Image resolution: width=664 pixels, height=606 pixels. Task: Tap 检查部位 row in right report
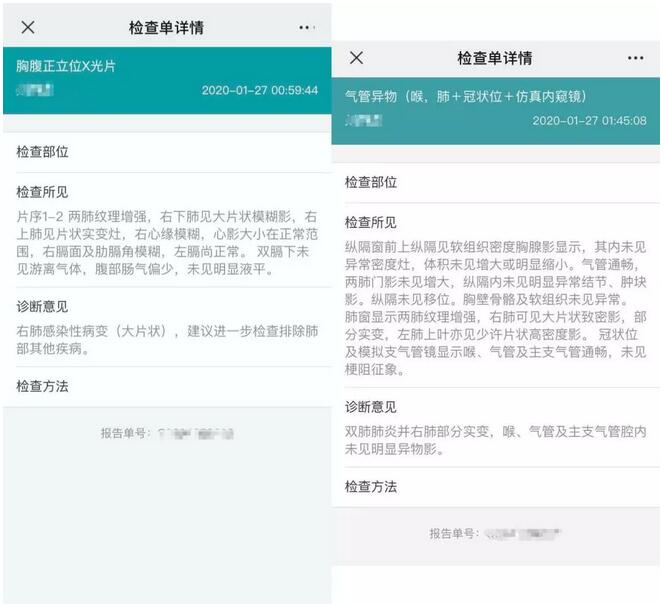coord(496,182)
